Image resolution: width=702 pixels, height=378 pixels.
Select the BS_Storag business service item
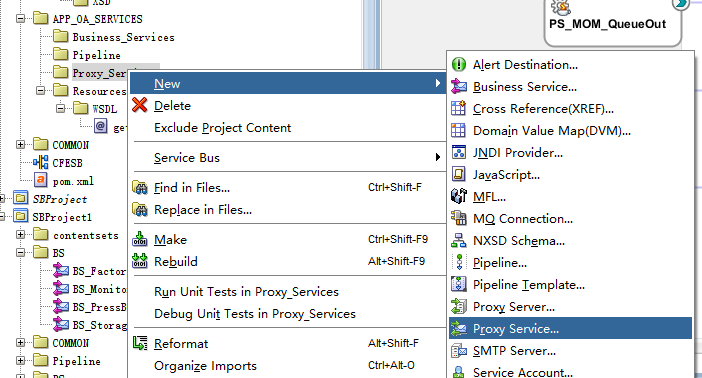(99, 325)
